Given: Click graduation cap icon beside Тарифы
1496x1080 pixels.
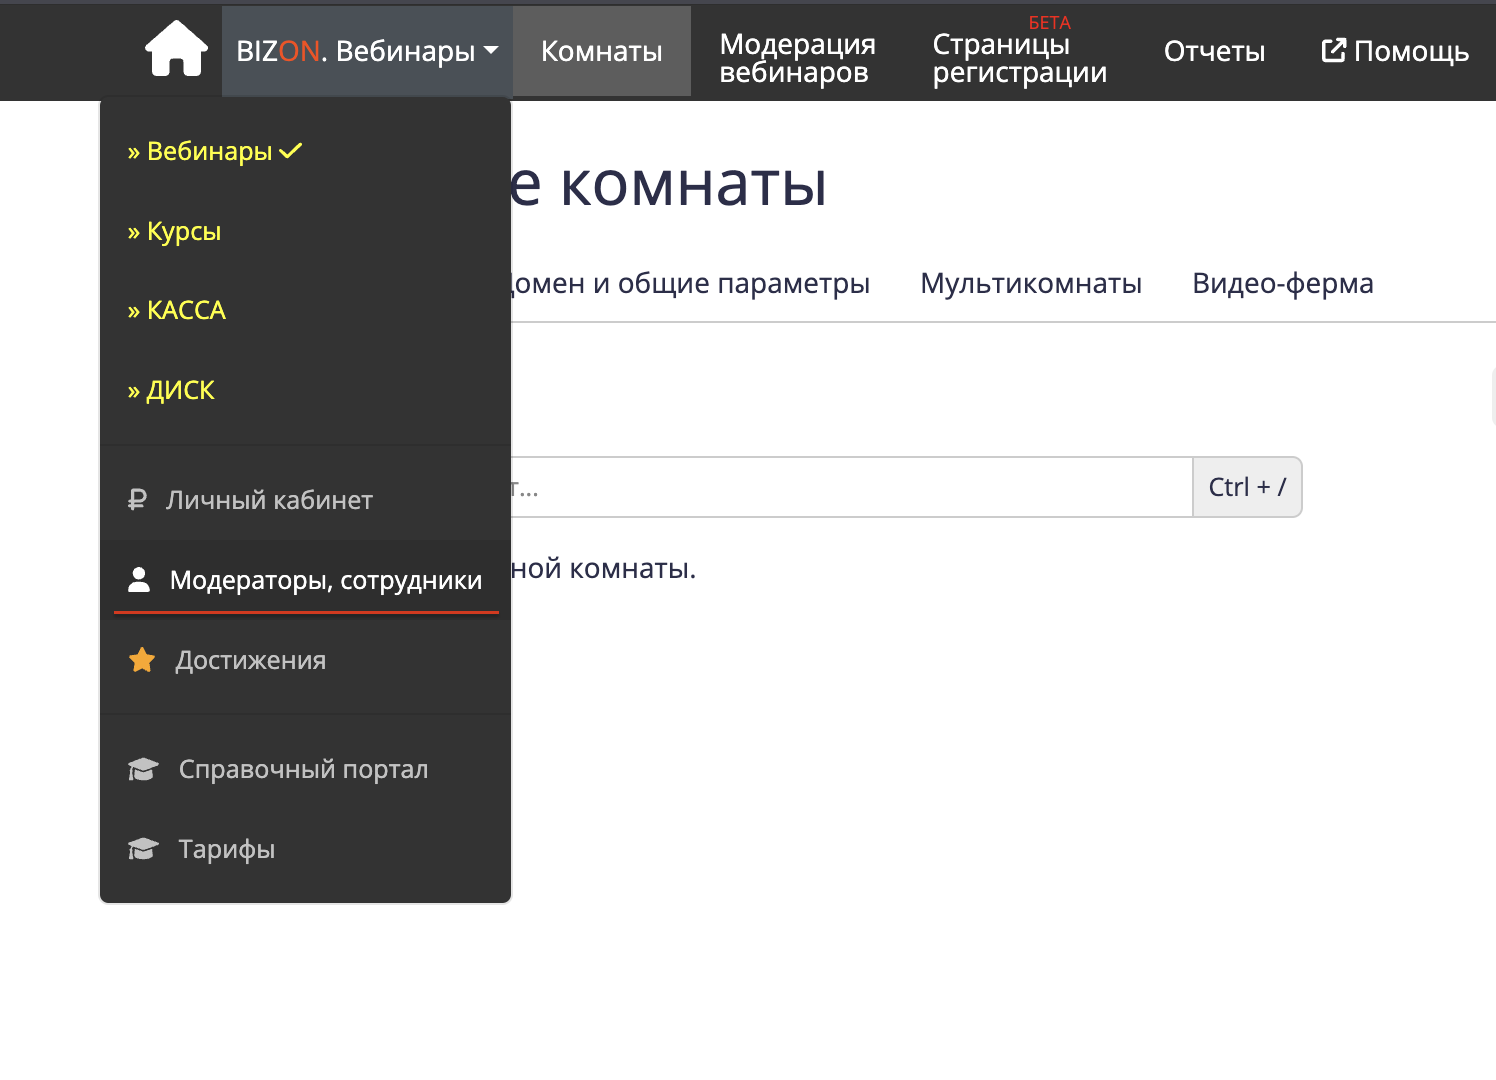Looking at the screenshot, I should click(143, 849).
